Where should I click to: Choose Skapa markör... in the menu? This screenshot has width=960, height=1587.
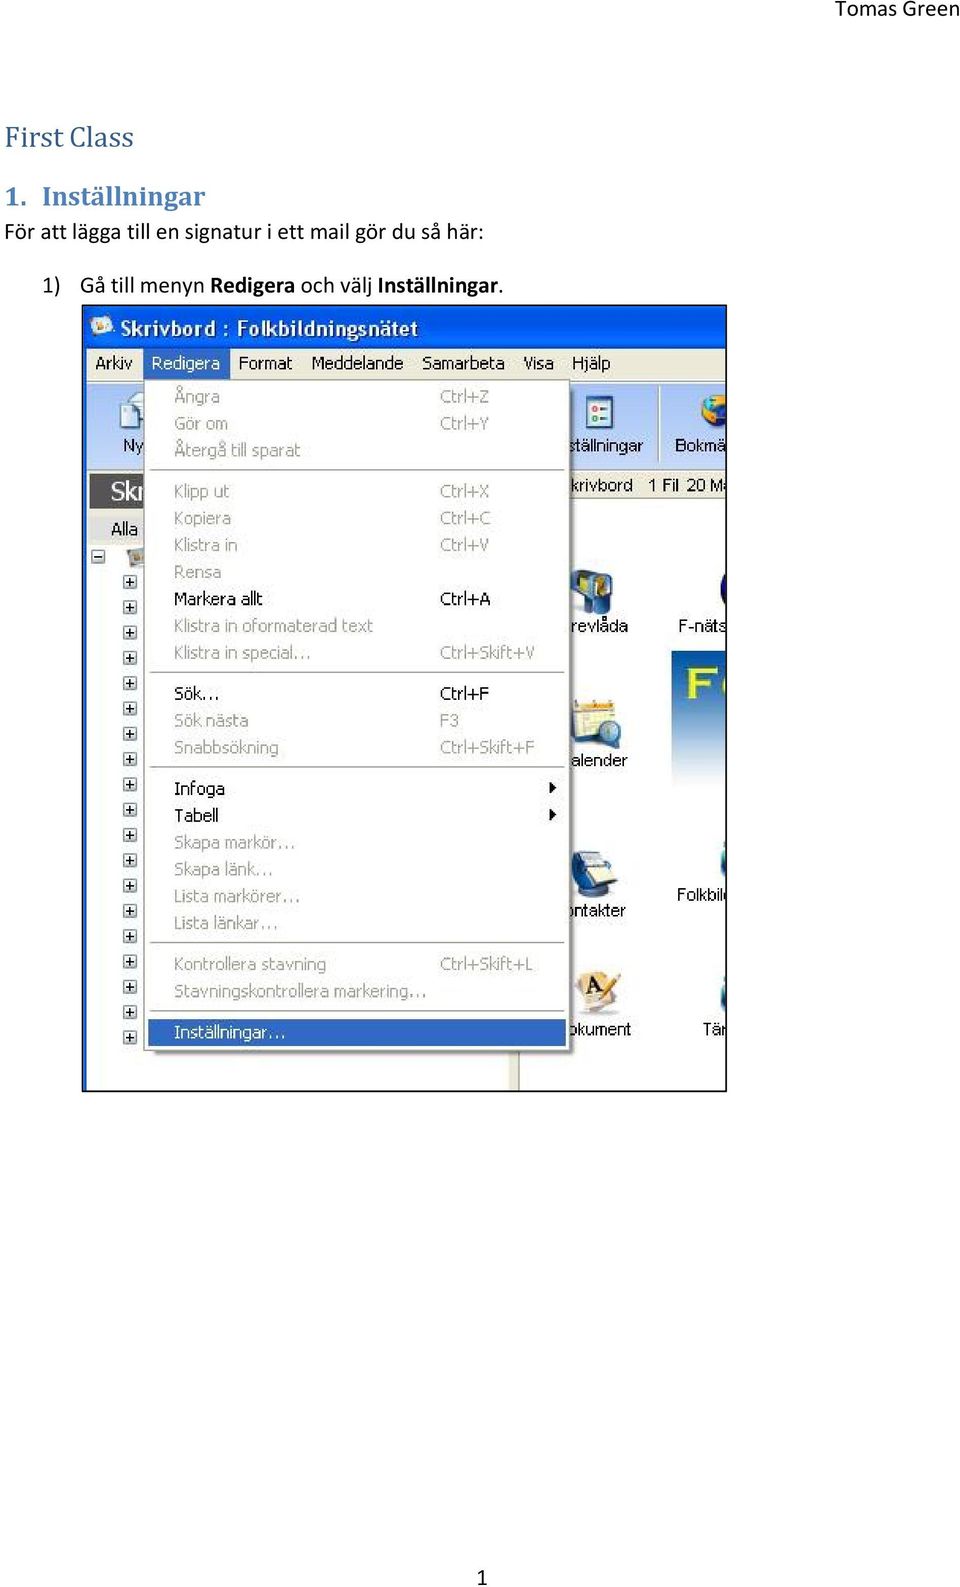pyautogui.click(x=357, y=842)
